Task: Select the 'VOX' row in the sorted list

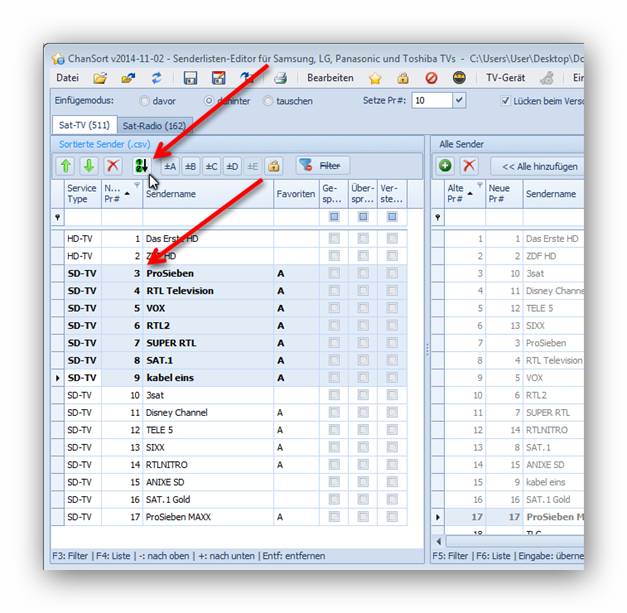Action: coord(230,308)
